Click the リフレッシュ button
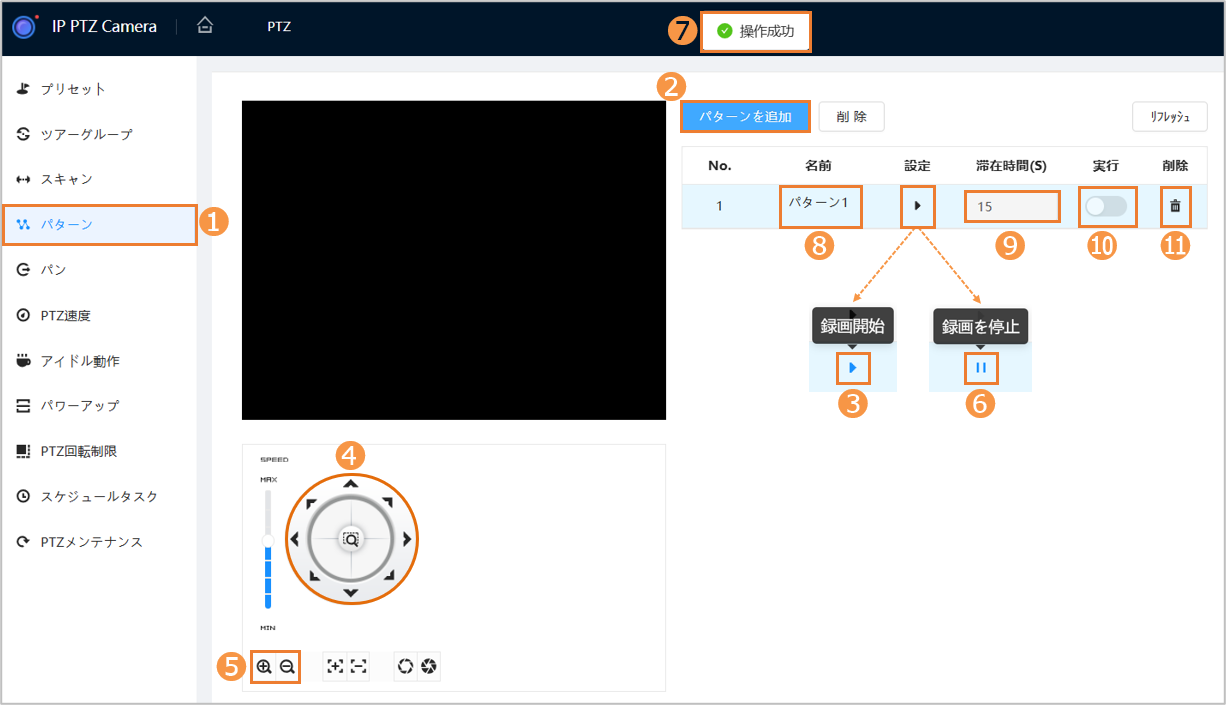Screen dimensions: 1226x710 click(x=1169, y=117)
